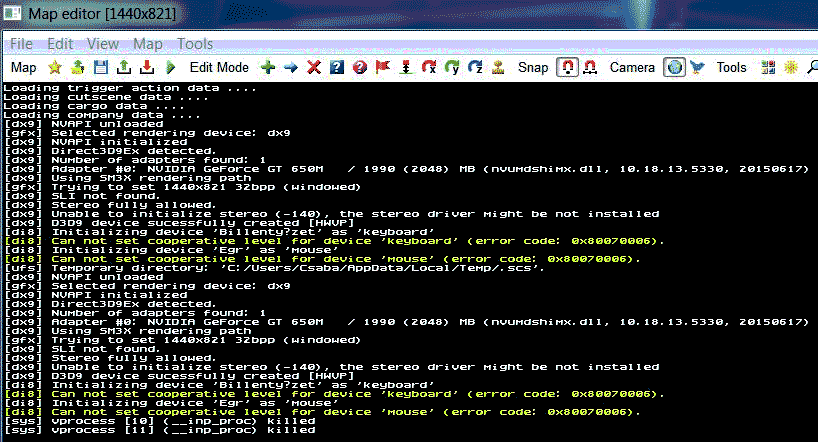Click the rotate around Z axis icon
Image resolution: width=818 pixels, height=442 pixels.
475,67
